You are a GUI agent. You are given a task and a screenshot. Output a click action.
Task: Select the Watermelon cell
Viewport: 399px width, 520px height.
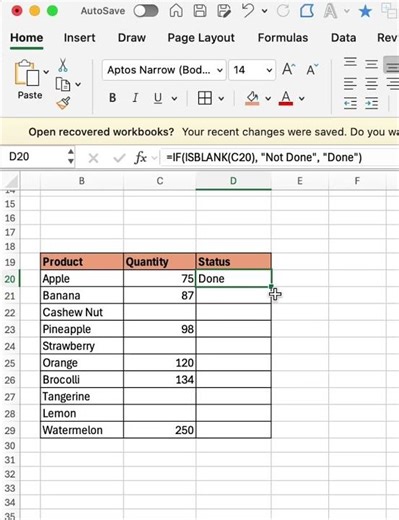coord(82,430)
